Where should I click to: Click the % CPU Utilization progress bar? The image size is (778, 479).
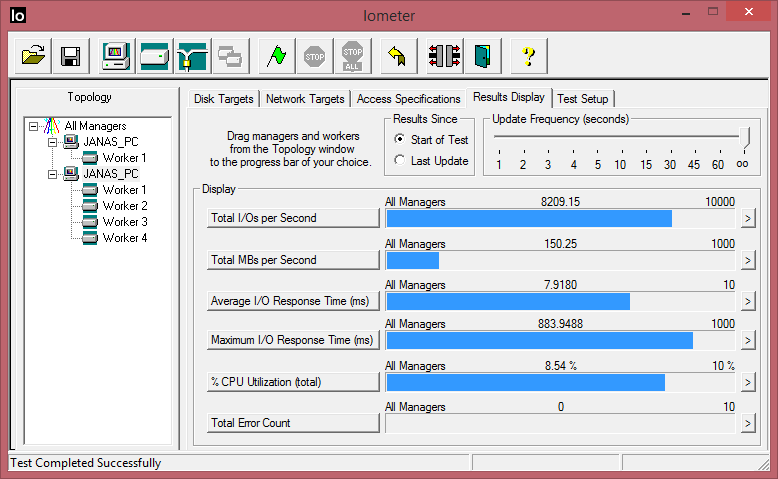[560, 383]
